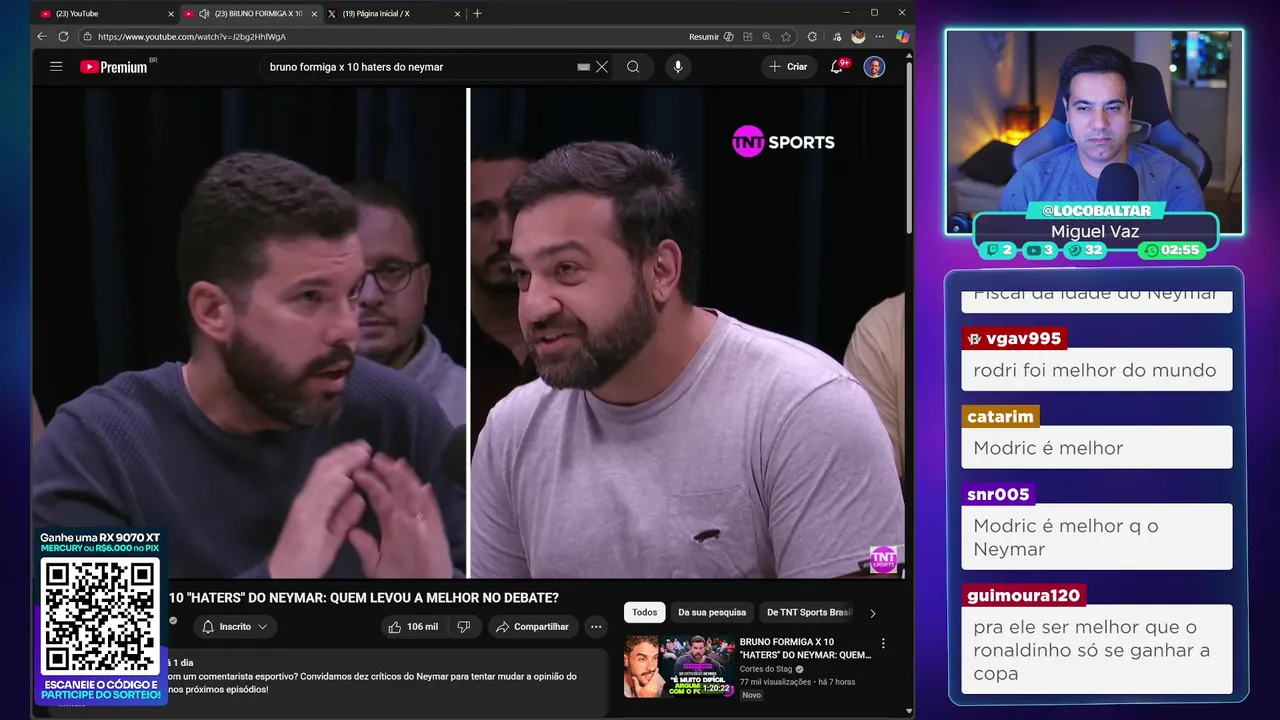Image resolution: width=1280 pixels, height=720 pixels.
Task: Show more filter chips arrow
Action: tap(872, 613)
